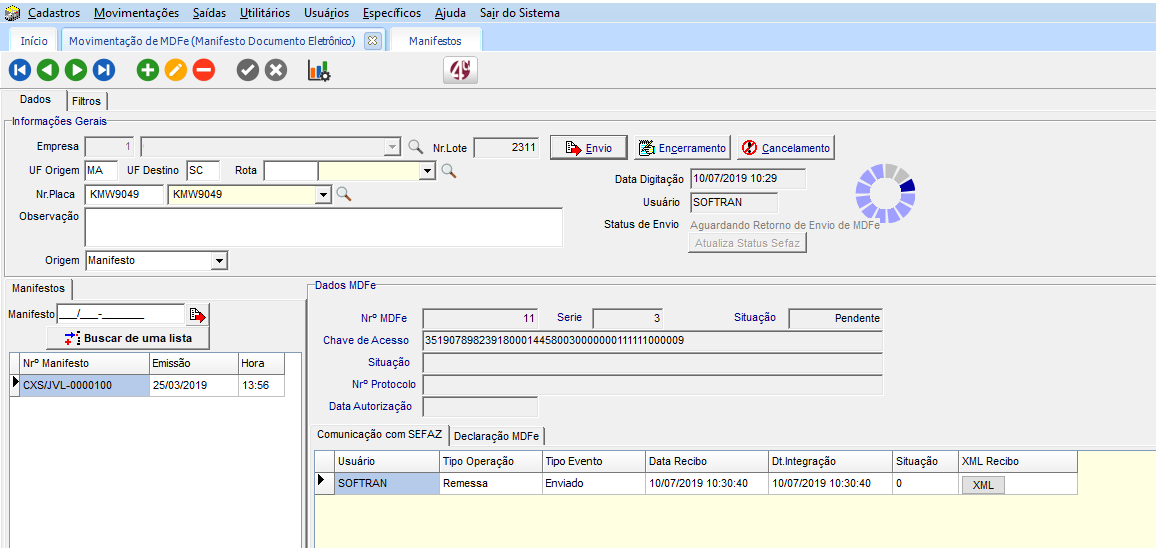
Task: Expand the Rota dropdown list
Action: pos(428,171)
